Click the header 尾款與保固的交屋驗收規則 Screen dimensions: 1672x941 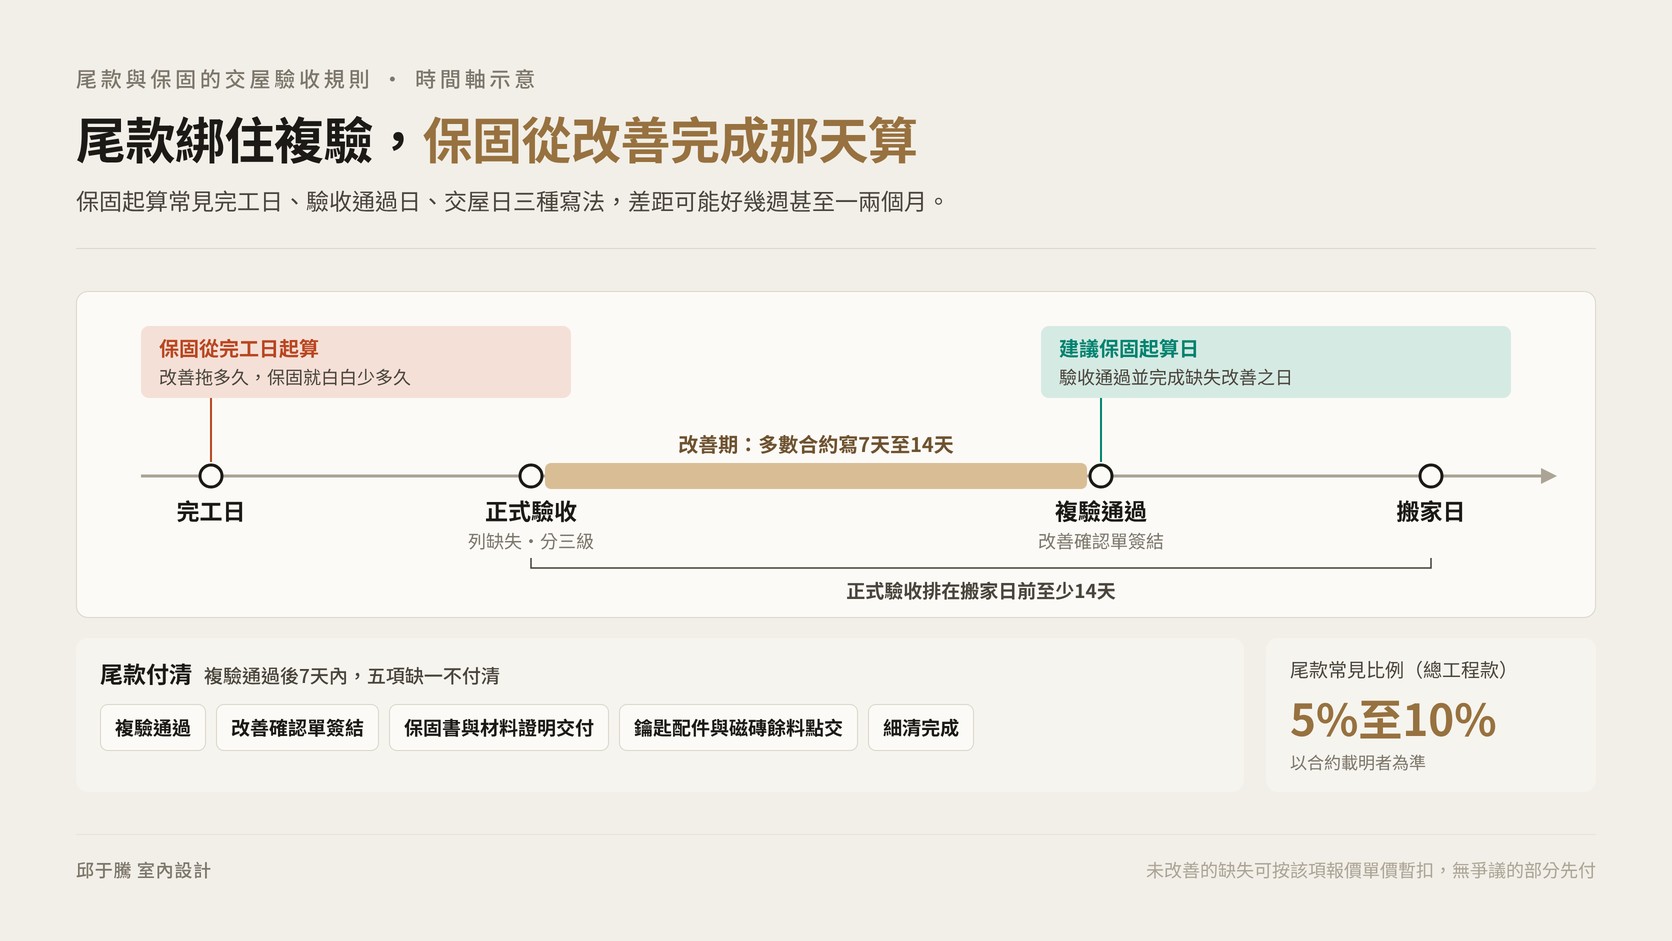pyautogui.click(x=223, y=79)
